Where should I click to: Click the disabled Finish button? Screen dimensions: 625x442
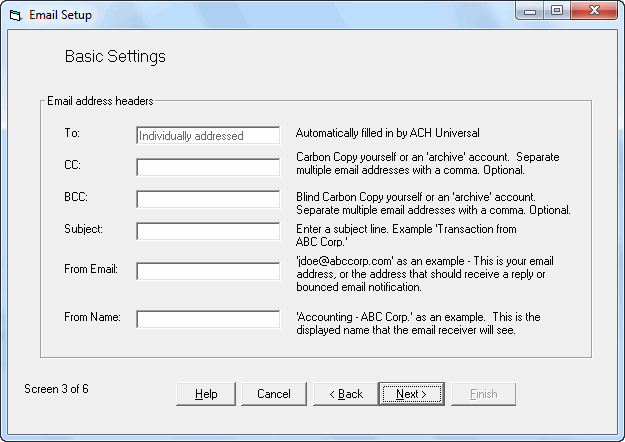(483, 394)
